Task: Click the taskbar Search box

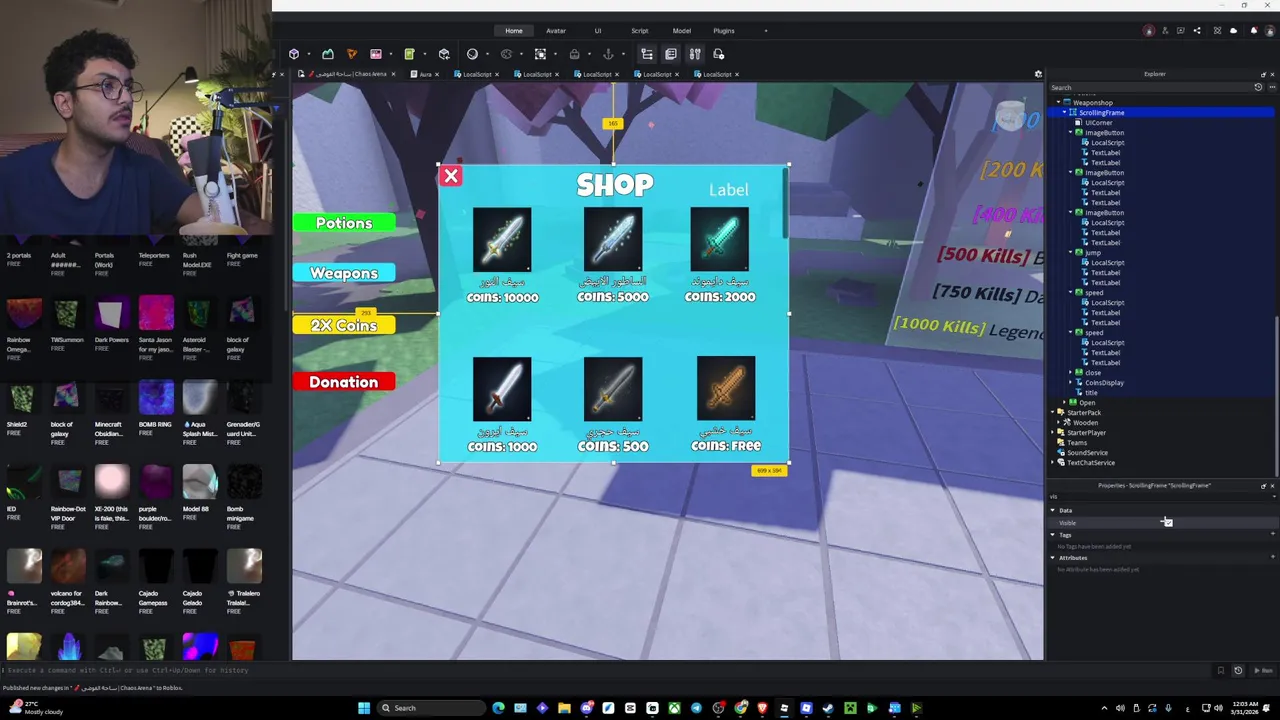Action: click(x=430, y=708)
